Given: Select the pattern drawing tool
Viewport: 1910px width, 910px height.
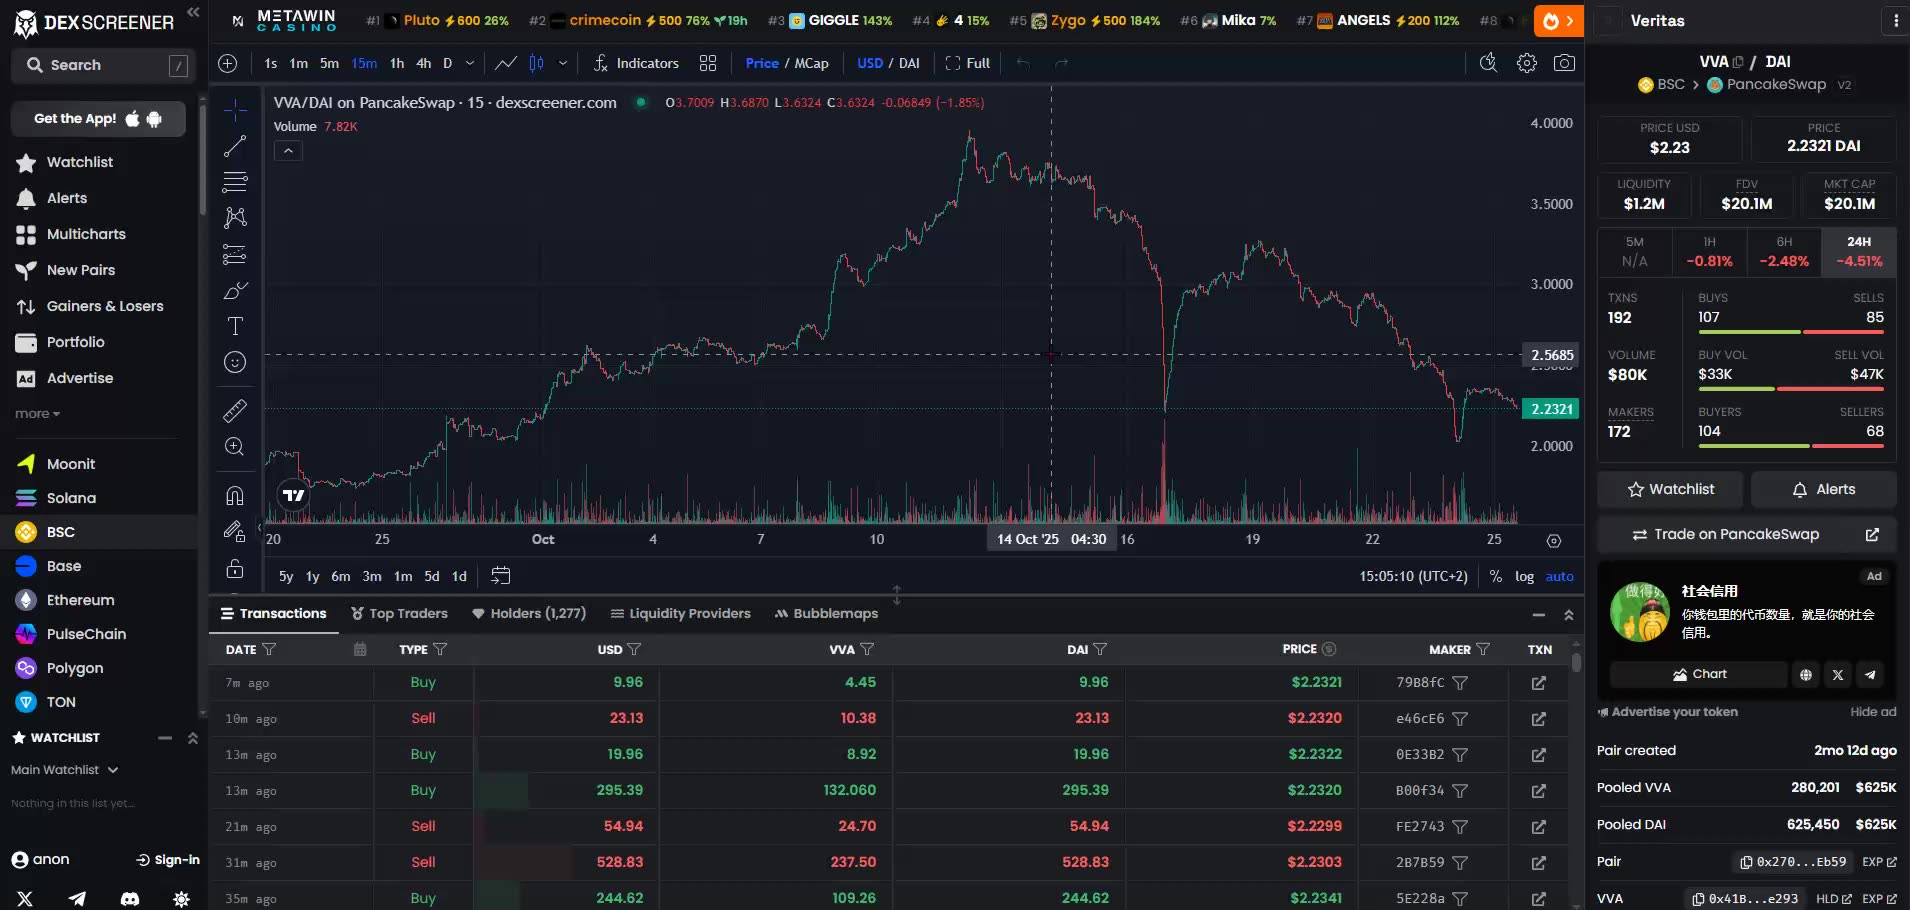Looking at the screenshot, I should [235, 218].
